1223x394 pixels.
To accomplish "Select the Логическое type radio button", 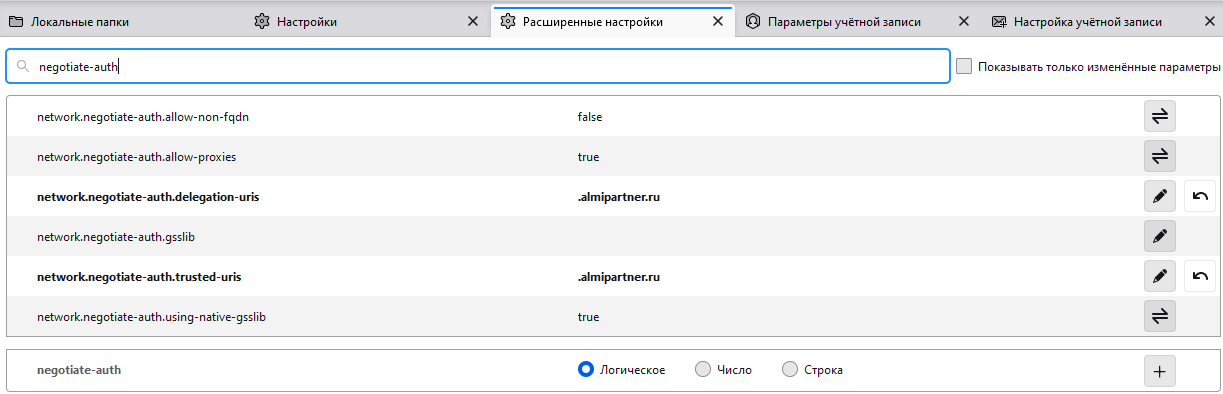I will click(x=587, y=370).
